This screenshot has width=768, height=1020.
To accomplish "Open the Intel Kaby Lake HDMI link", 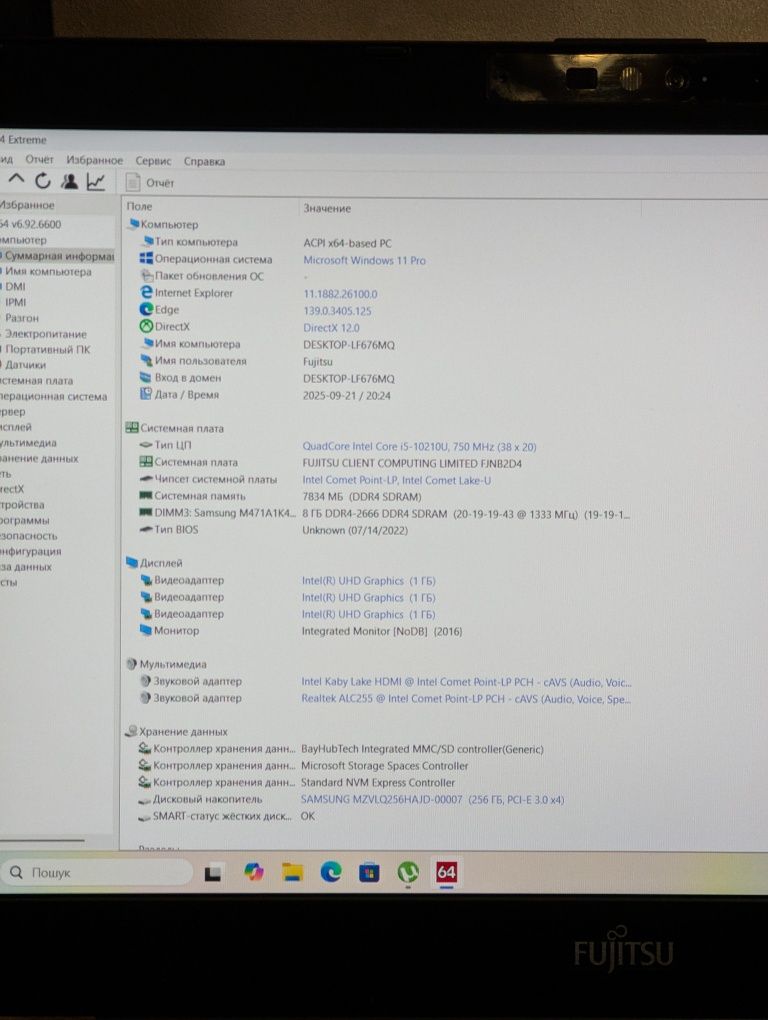I will (x=466, y=682).
